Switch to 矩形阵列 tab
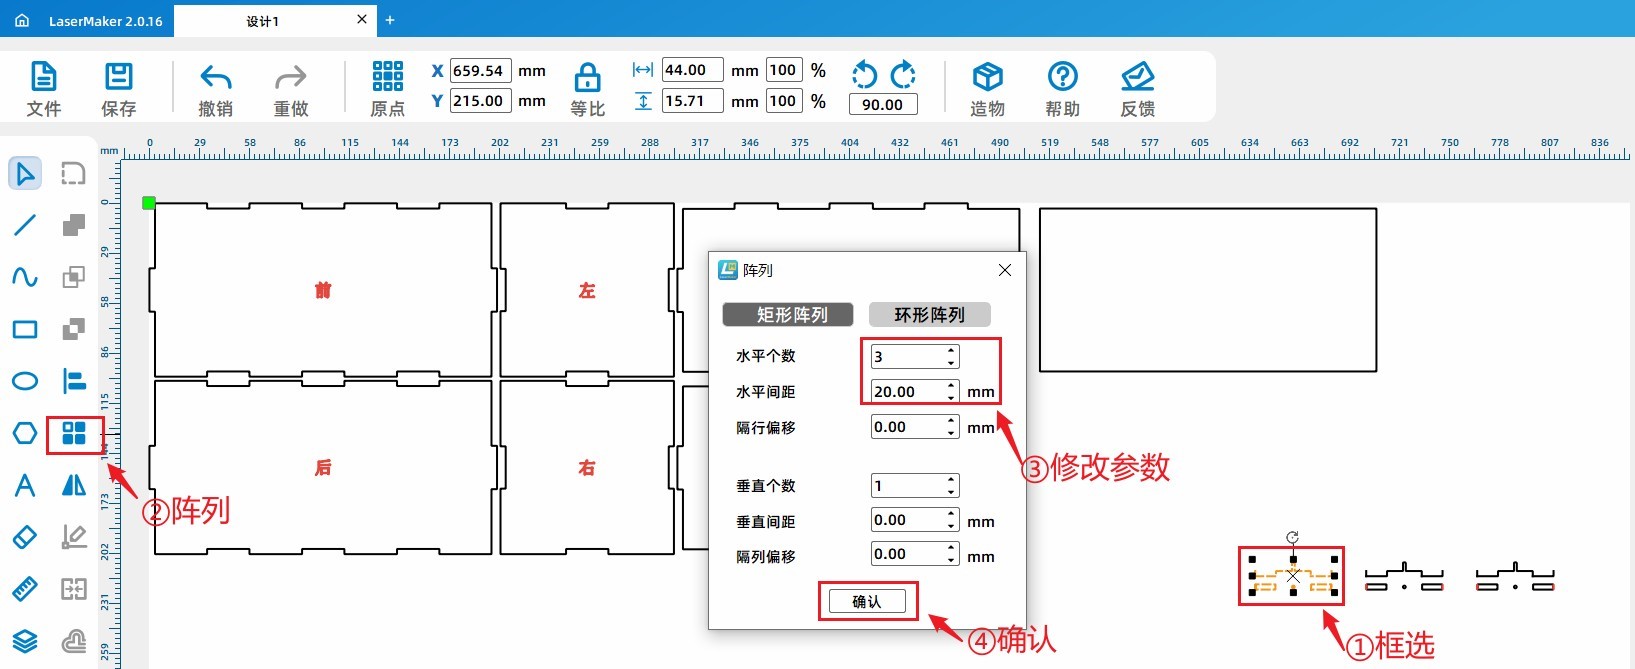The image size is (1635, 669). (x=788, y=315)
